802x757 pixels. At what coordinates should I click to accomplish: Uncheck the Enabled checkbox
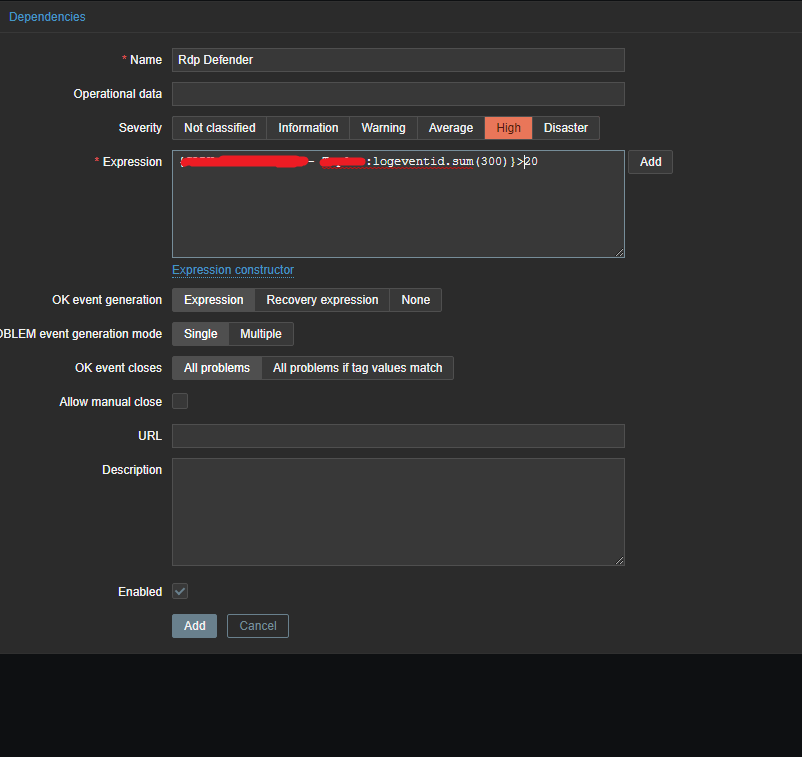pos(180,592)
